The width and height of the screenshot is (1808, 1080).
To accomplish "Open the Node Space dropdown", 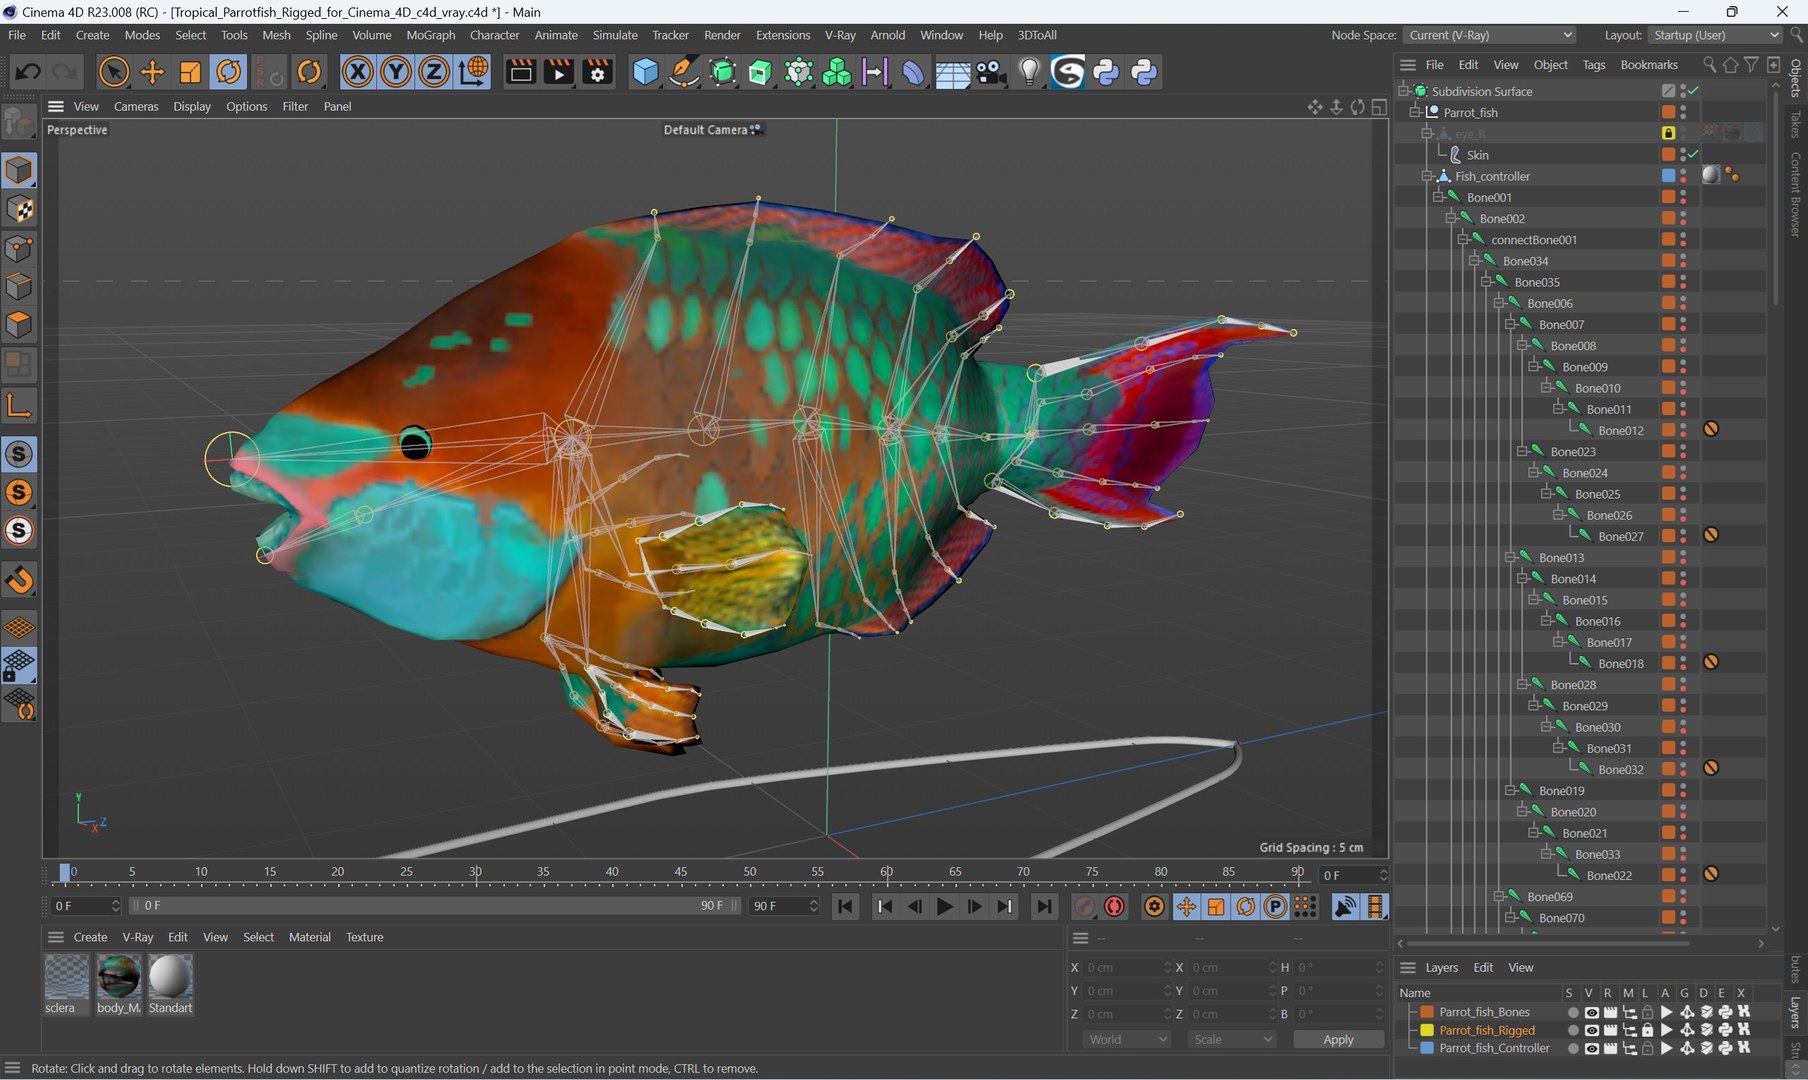I will coord(1489,35).
